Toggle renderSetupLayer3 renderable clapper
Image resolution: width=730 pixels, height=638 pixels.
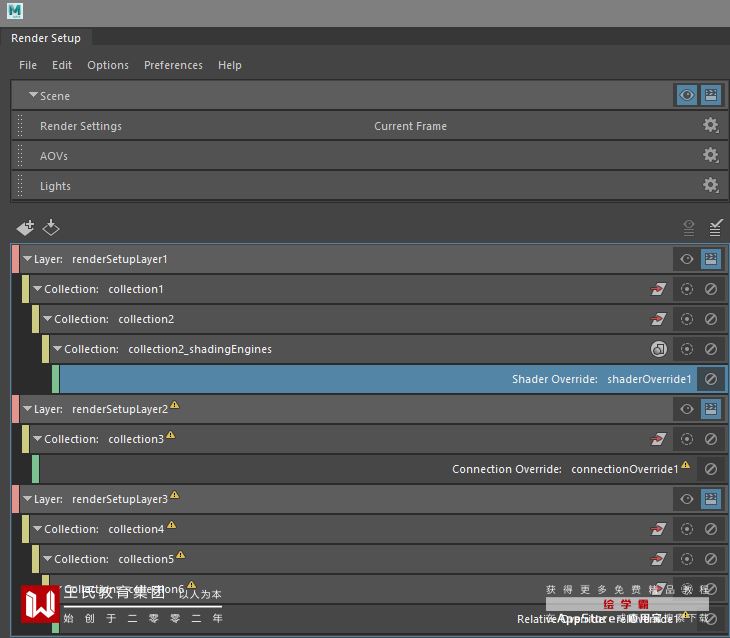pyautogui.click(x=711, y=499)
